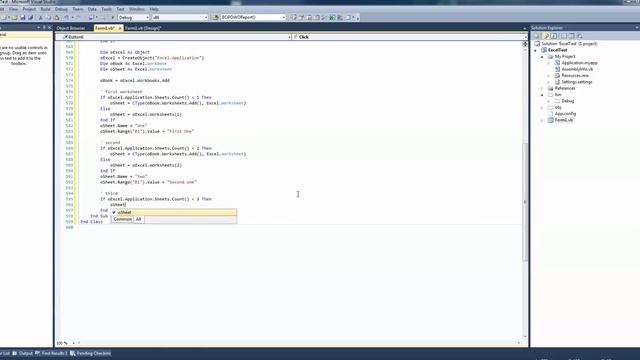Open the Find Results 1 tab
Viewport: 640px width, 360px height.
click(x=51, y=353)
